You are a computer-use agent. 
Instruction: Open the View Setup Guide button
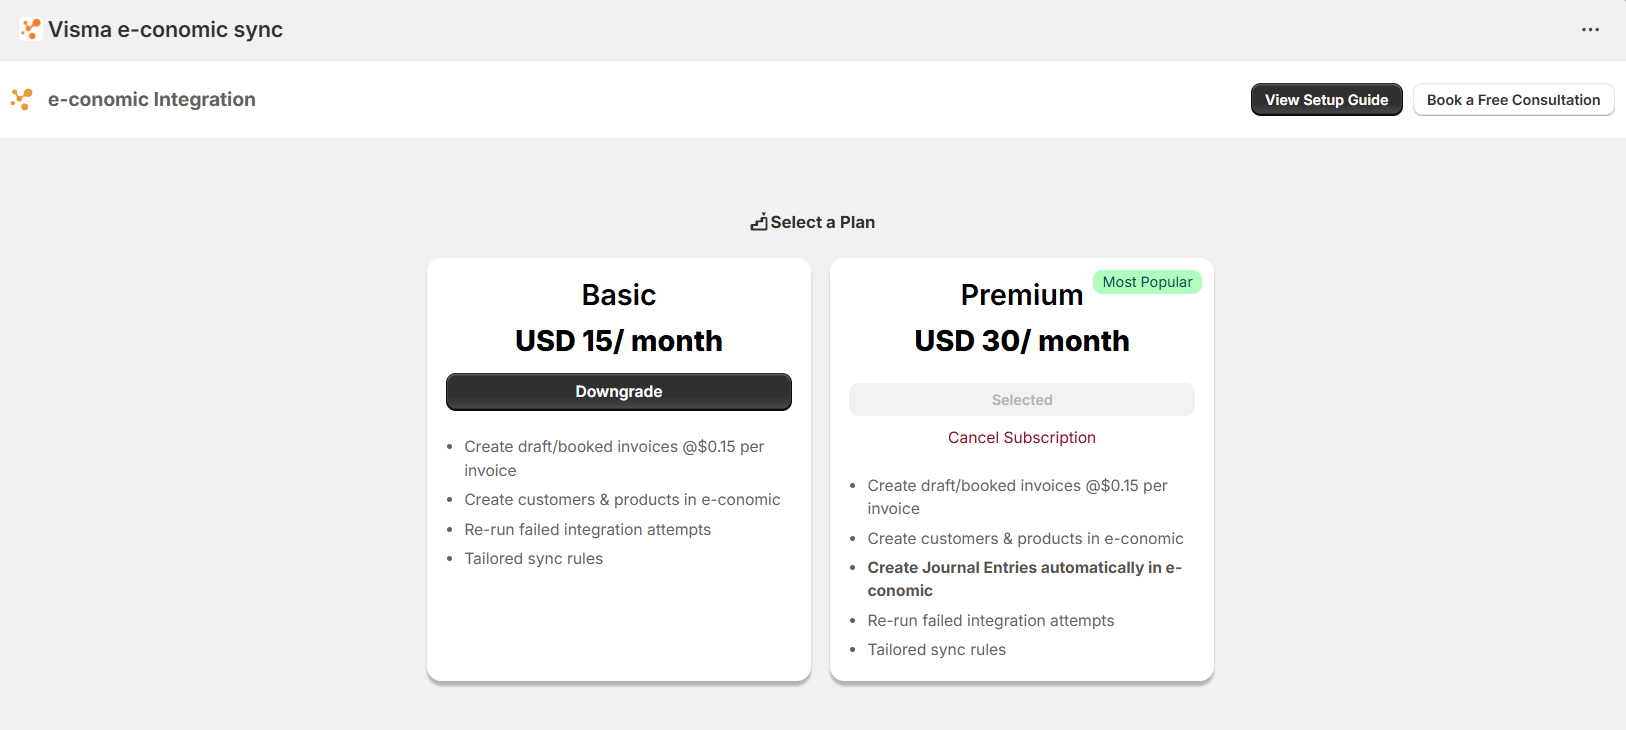pyautogui.click(x=1326, y=100)
